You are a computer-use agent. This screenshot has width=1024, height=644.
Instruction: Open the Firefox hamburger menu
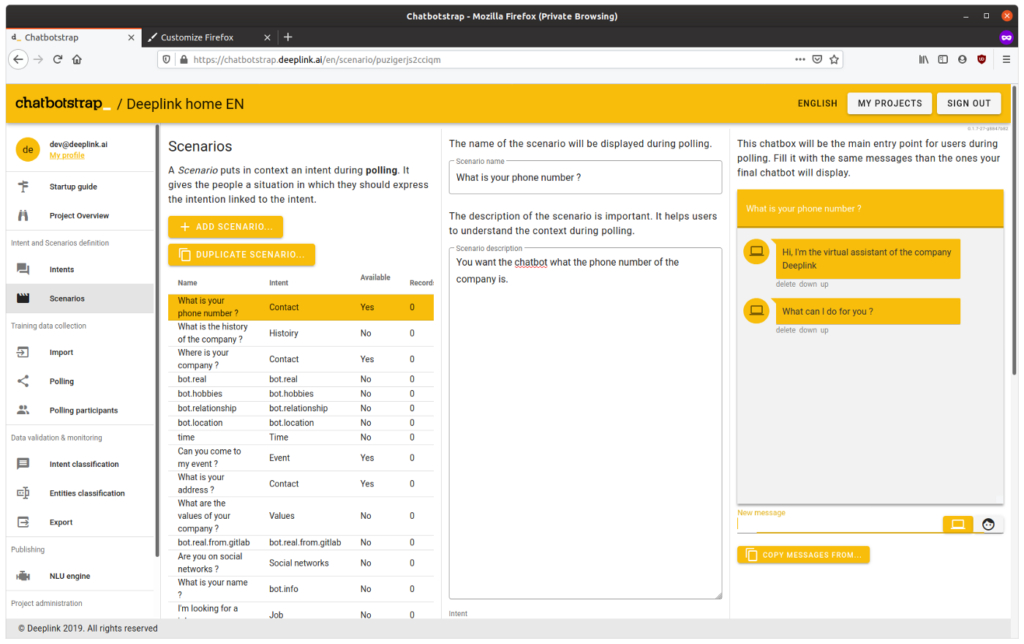point(1006,59)
